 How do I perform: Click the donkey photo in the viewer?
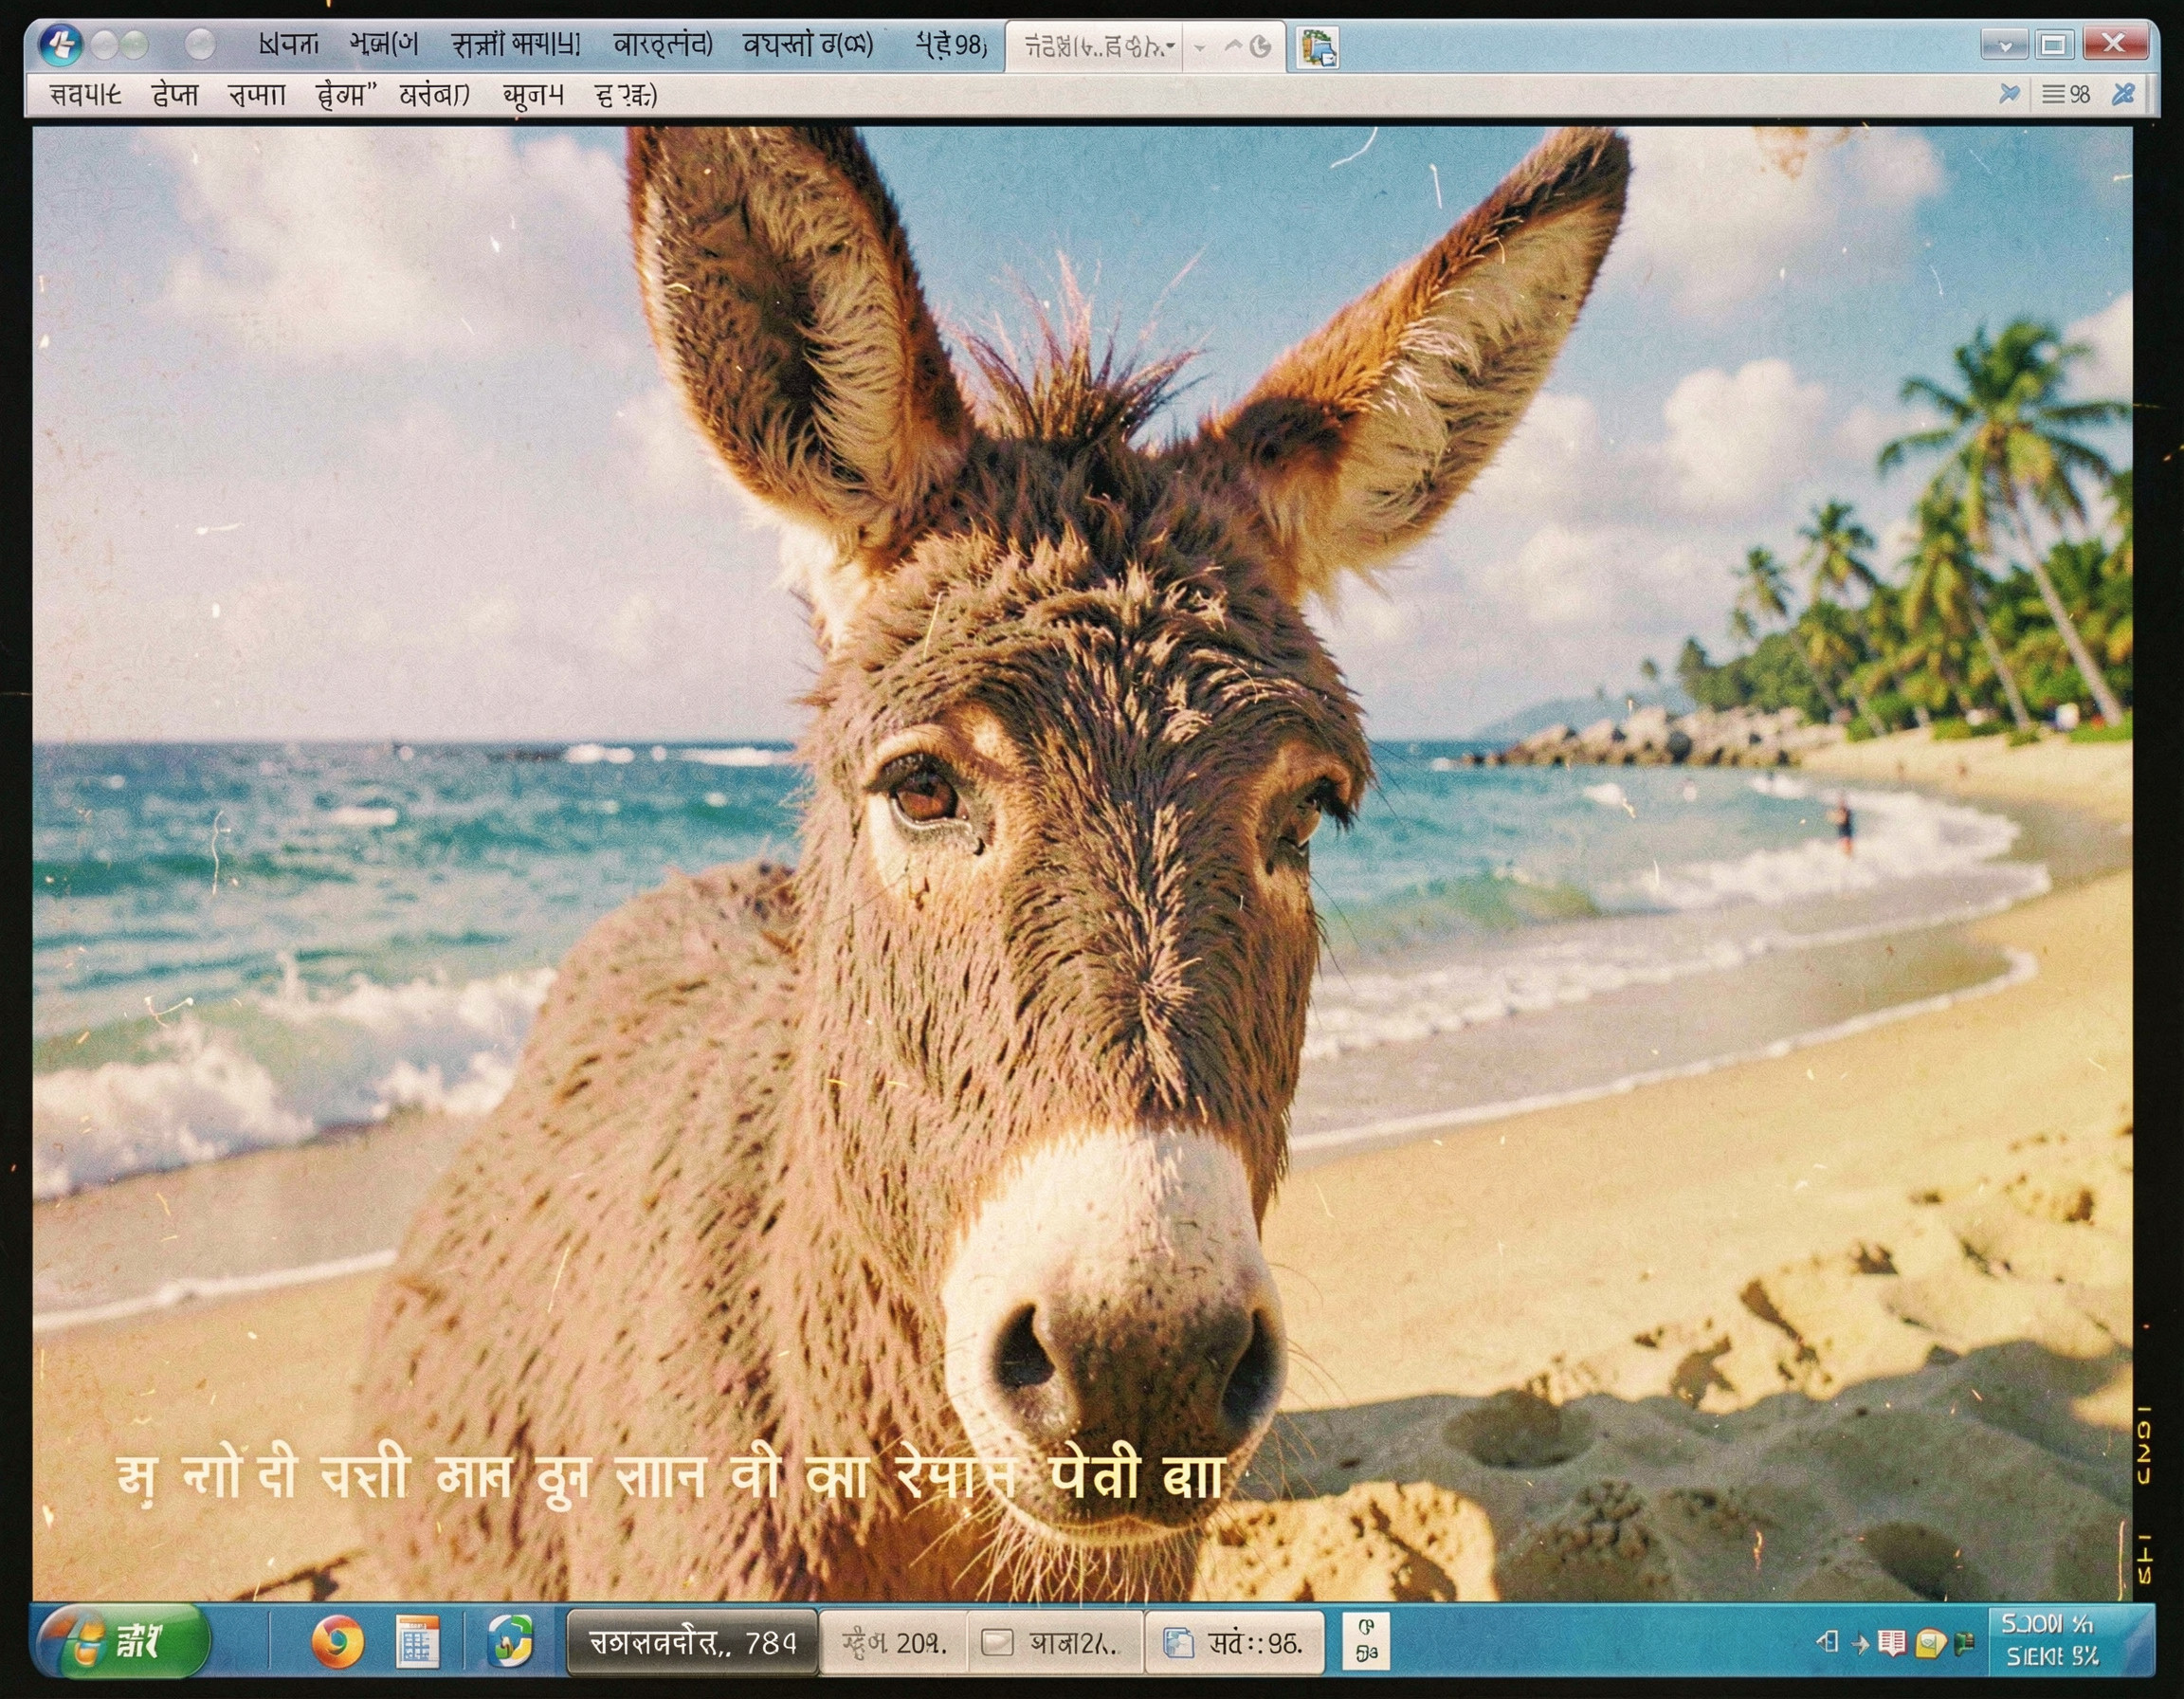point(1080,860)
